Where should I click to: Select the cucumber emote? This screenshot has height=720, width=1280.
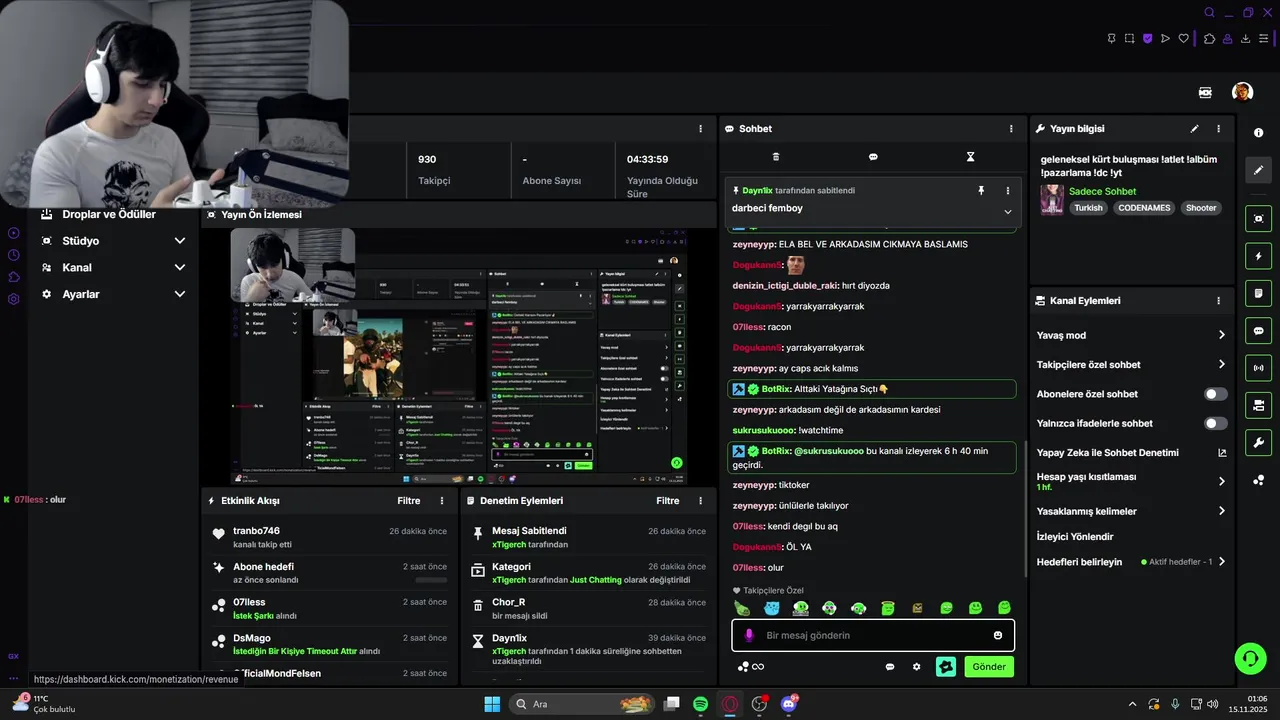[x=742, y=608]
